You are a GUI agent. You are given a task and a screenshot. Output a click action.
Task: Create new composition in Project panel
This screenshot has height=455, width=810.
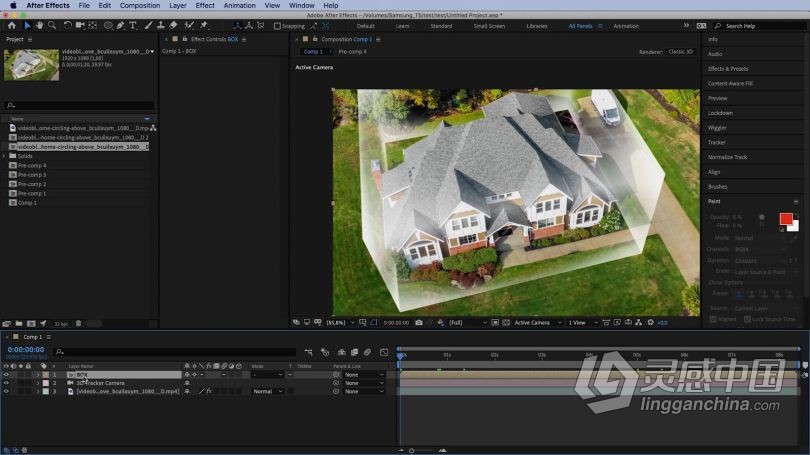pyautogui.click(x=31, y=324)
